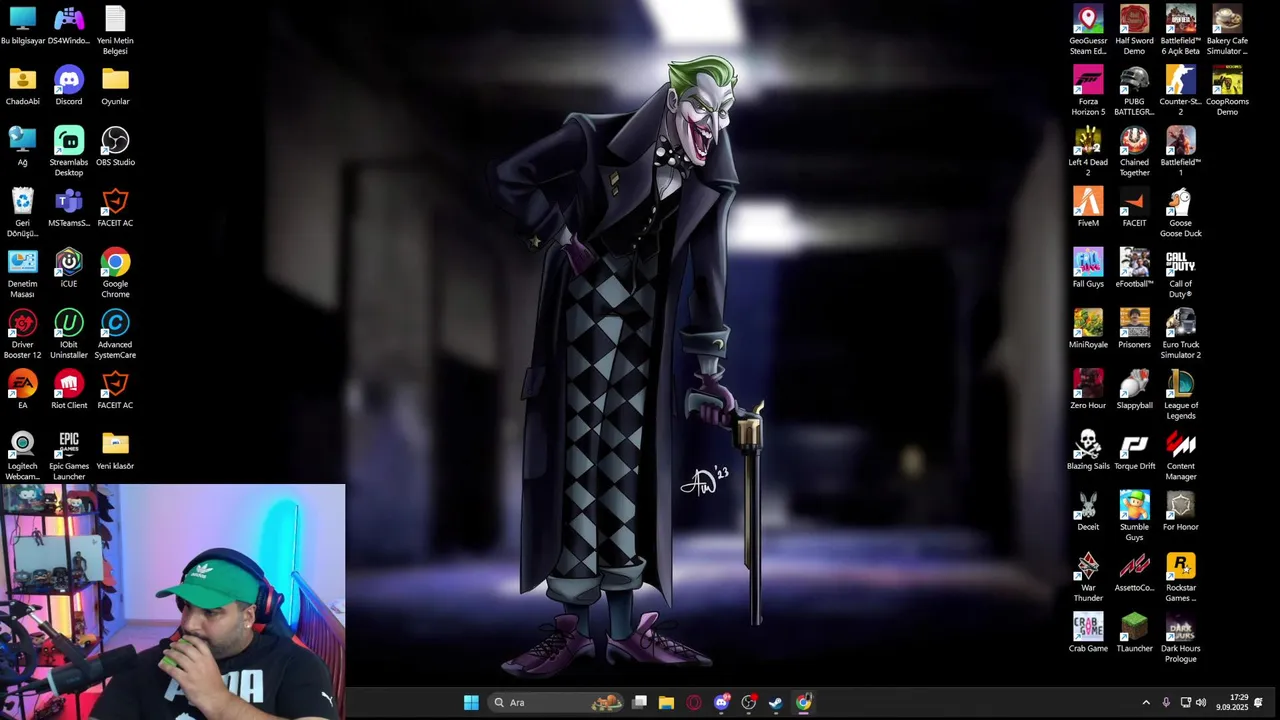1280x720 pixels.
Task: Launch Driver Booster 12
Action: pos(22,335)
